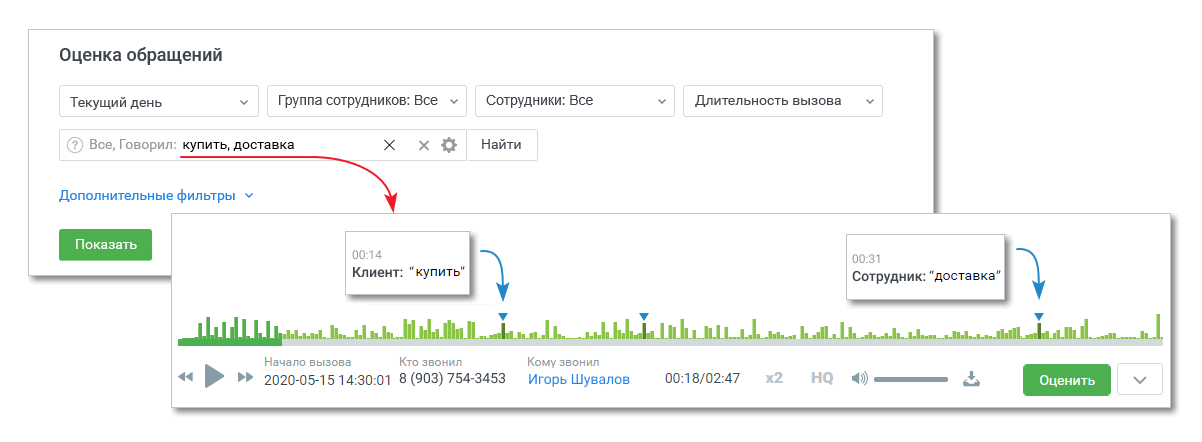This screenshot has height=442, width=1202.
Task: Adjust the volume slider
Action: point(910,380)
